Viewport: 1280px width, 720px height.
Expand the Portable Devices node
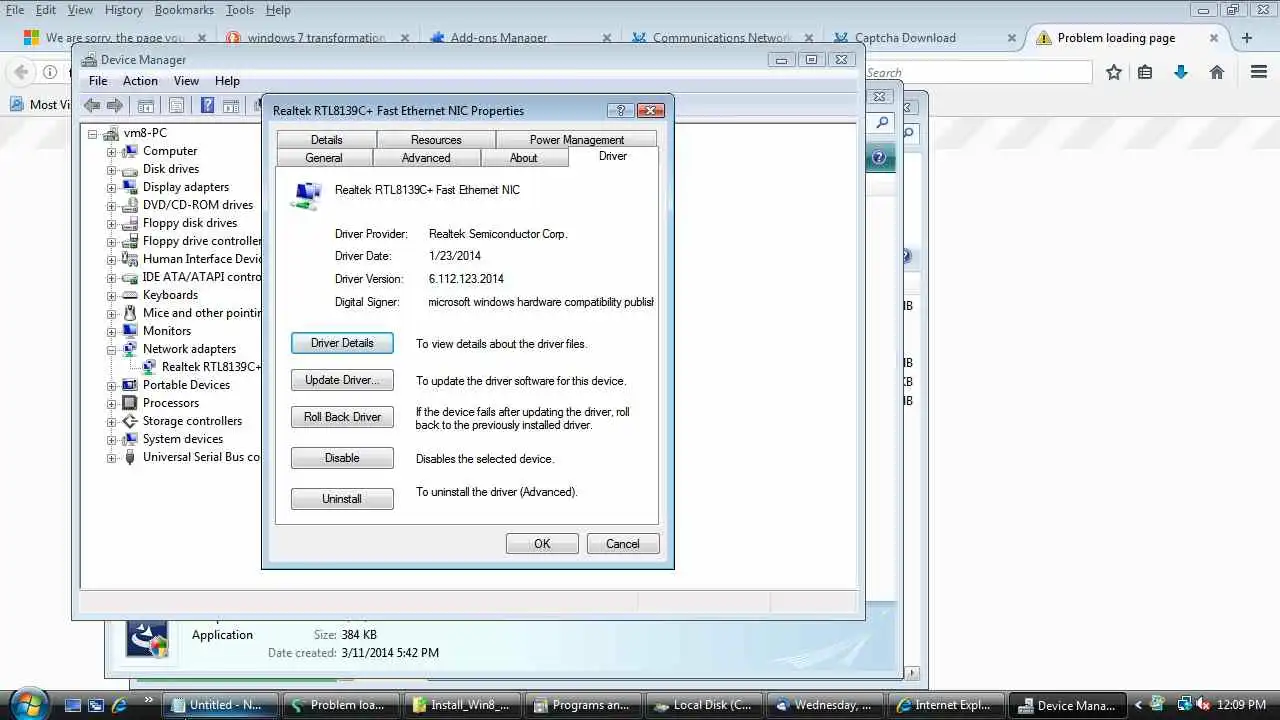coord(112,386)
